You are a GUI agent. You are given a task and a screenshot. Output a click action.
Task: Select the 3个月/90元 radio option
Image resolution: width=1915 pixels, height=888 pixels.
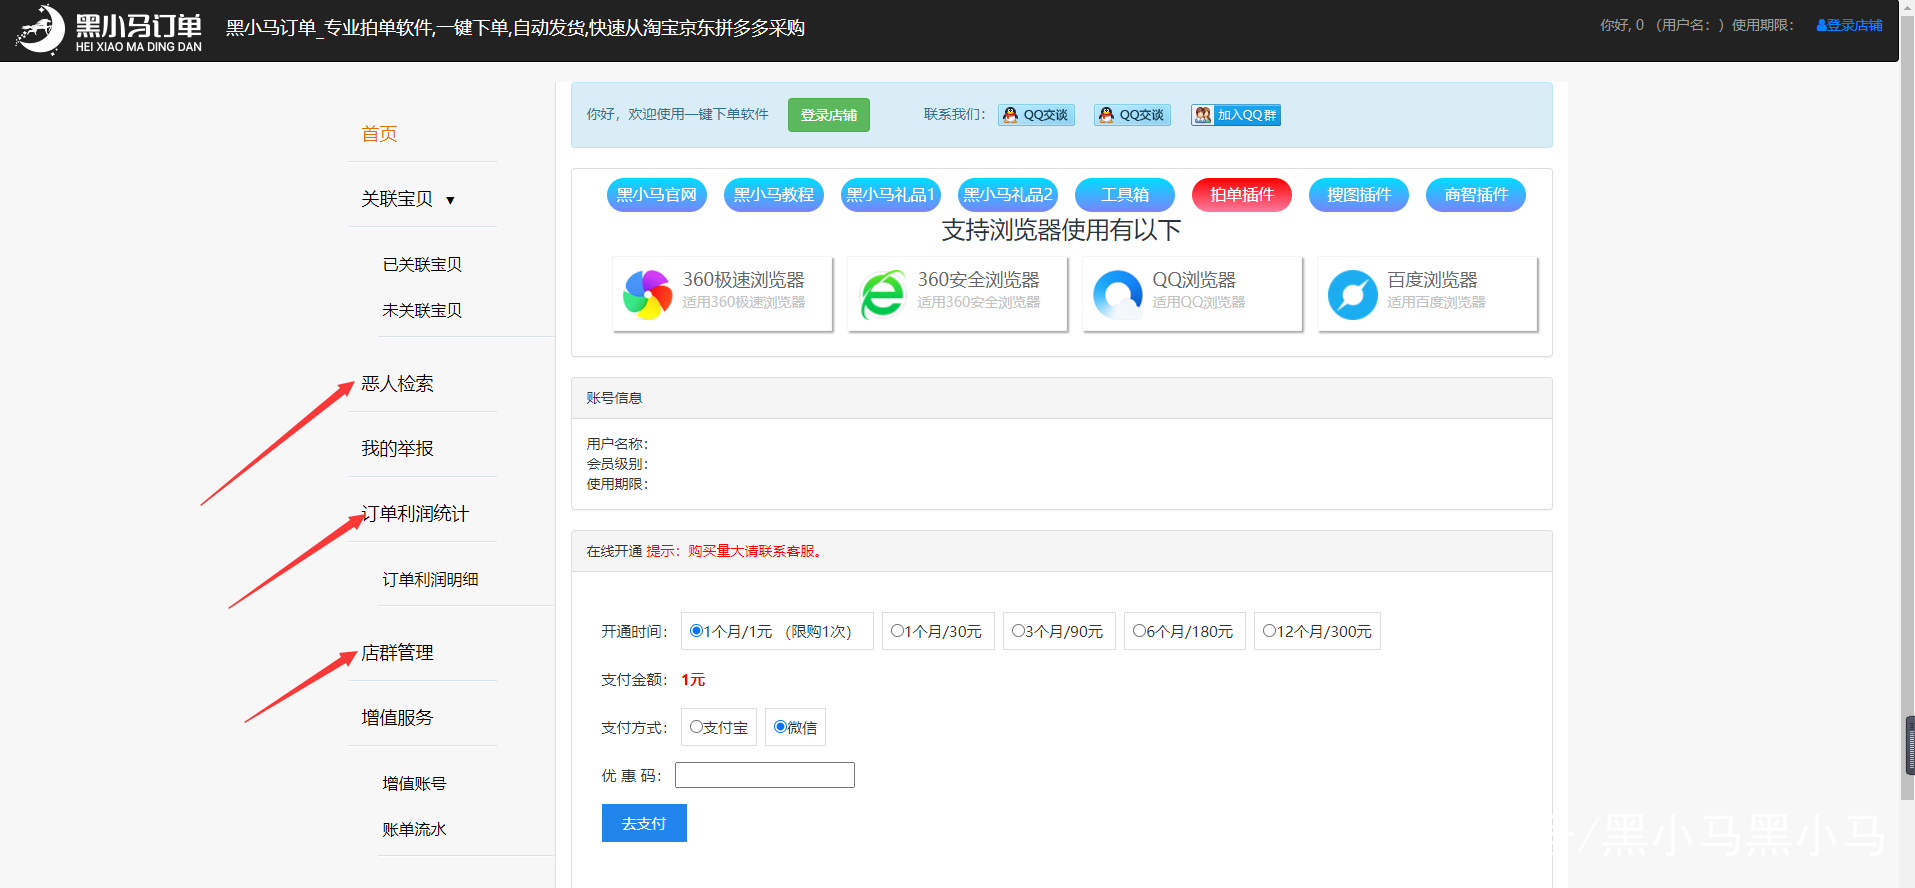(x=1018, y=631)
